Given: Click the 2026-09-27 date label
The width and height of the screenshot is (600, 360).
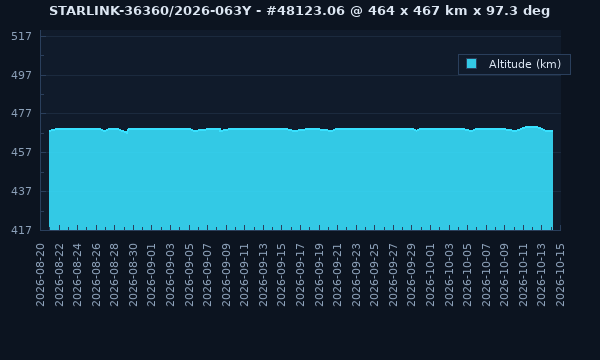Looking at the screenshot, I should tap(393, 275).
